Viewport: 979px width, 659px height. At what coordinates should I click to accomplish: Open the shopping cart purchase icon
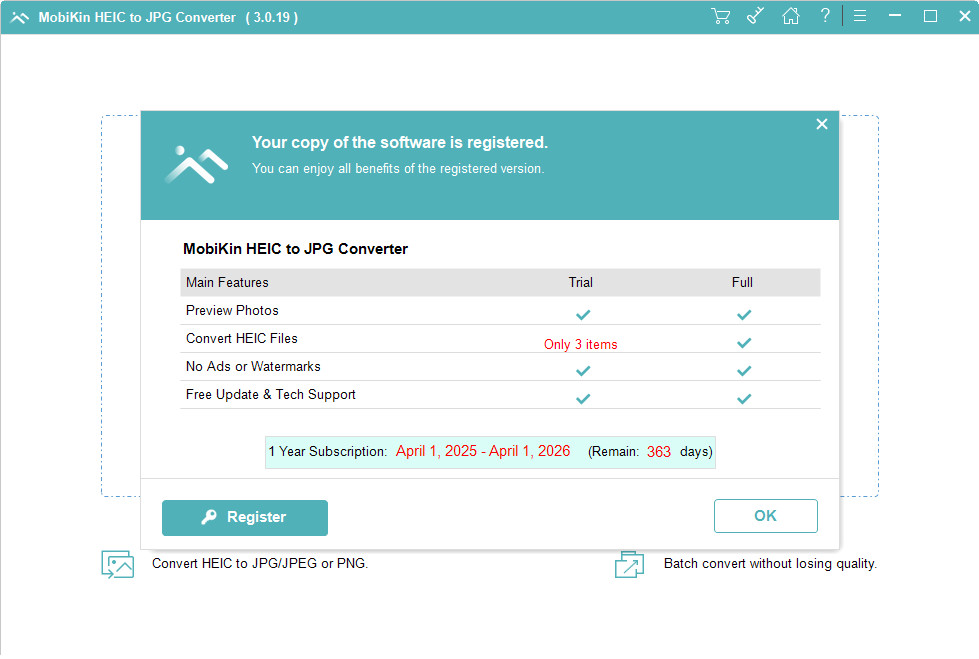point(721,16)
